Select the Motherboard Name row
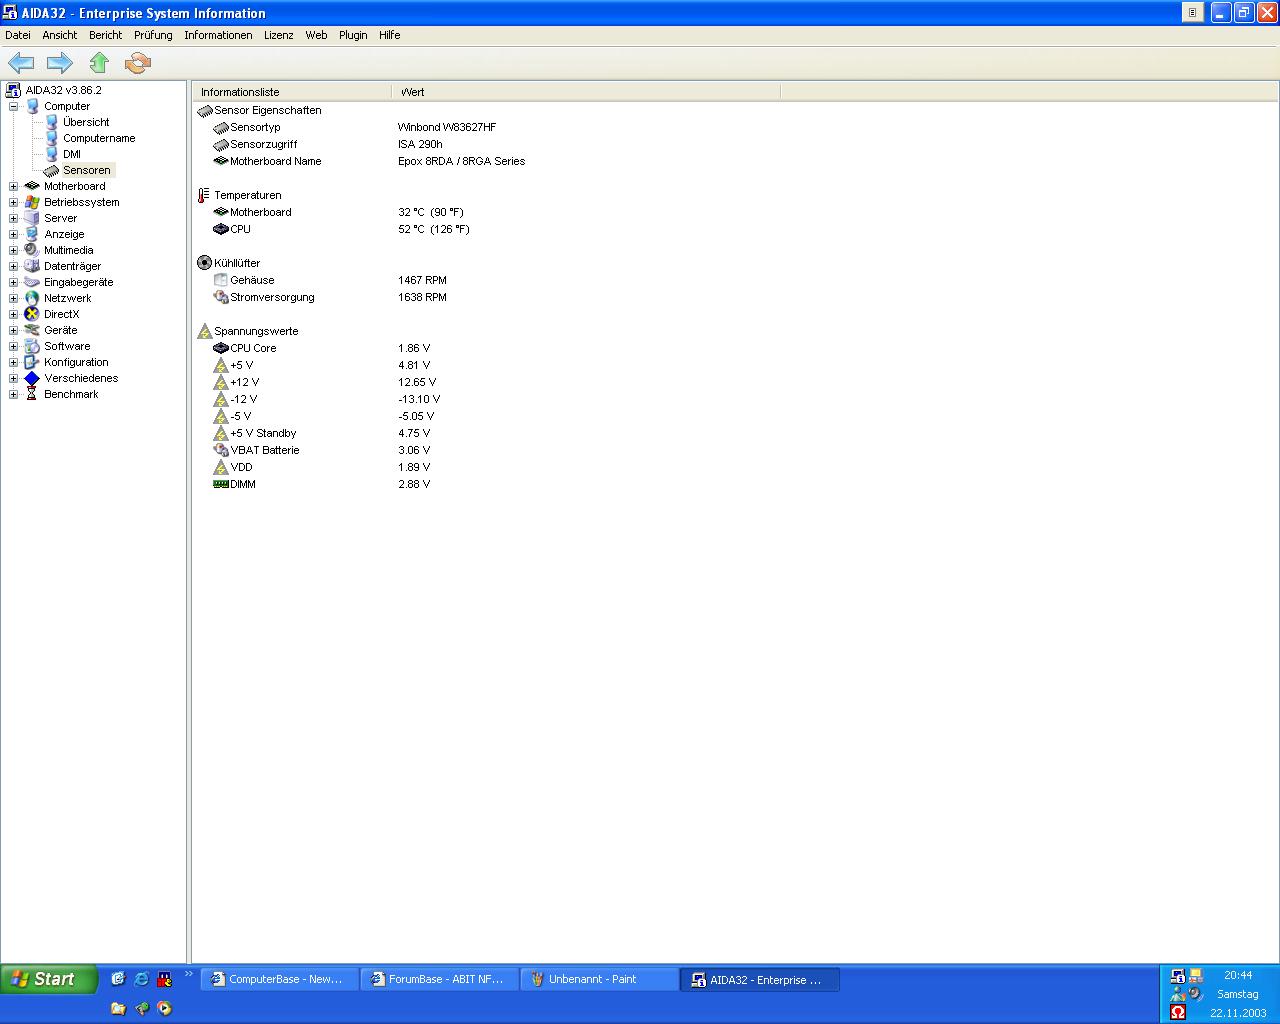The width and height of the screenshot is (1280, 1024). tap(276, 161)
